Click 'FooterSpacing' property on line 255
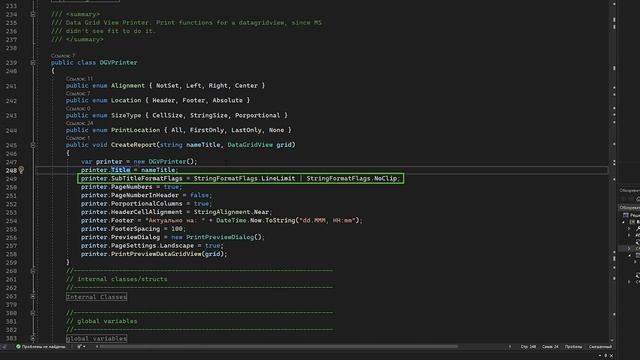640x360 pixels. pyautogui.click(x=135, y=229)
